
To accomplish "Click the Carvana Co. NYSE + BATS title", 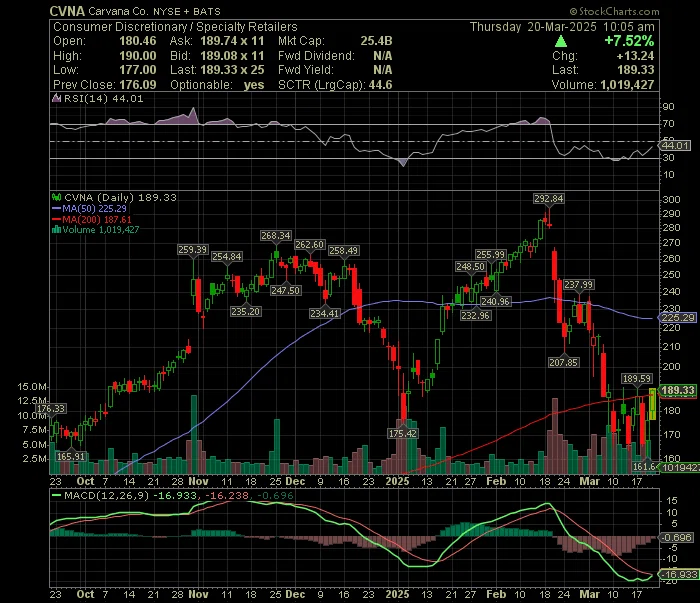I will (x=154, y=11).
